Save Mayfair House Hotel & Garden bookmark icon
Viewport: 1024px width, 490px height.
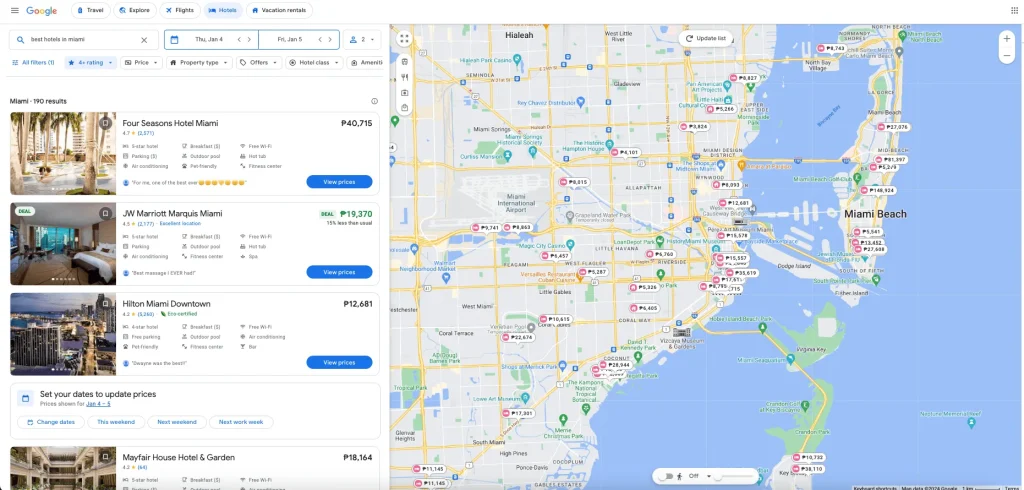105,457
